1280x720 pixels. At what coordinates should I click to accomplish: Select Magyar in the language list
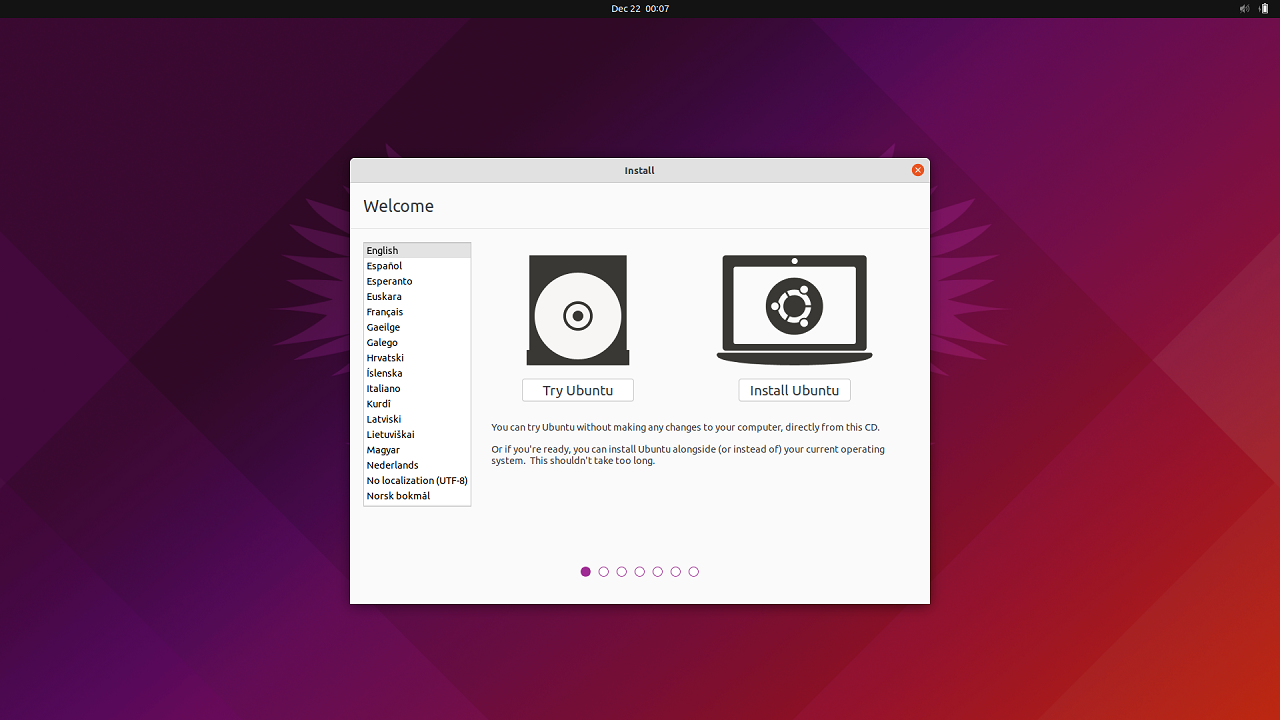click(417, 450)
